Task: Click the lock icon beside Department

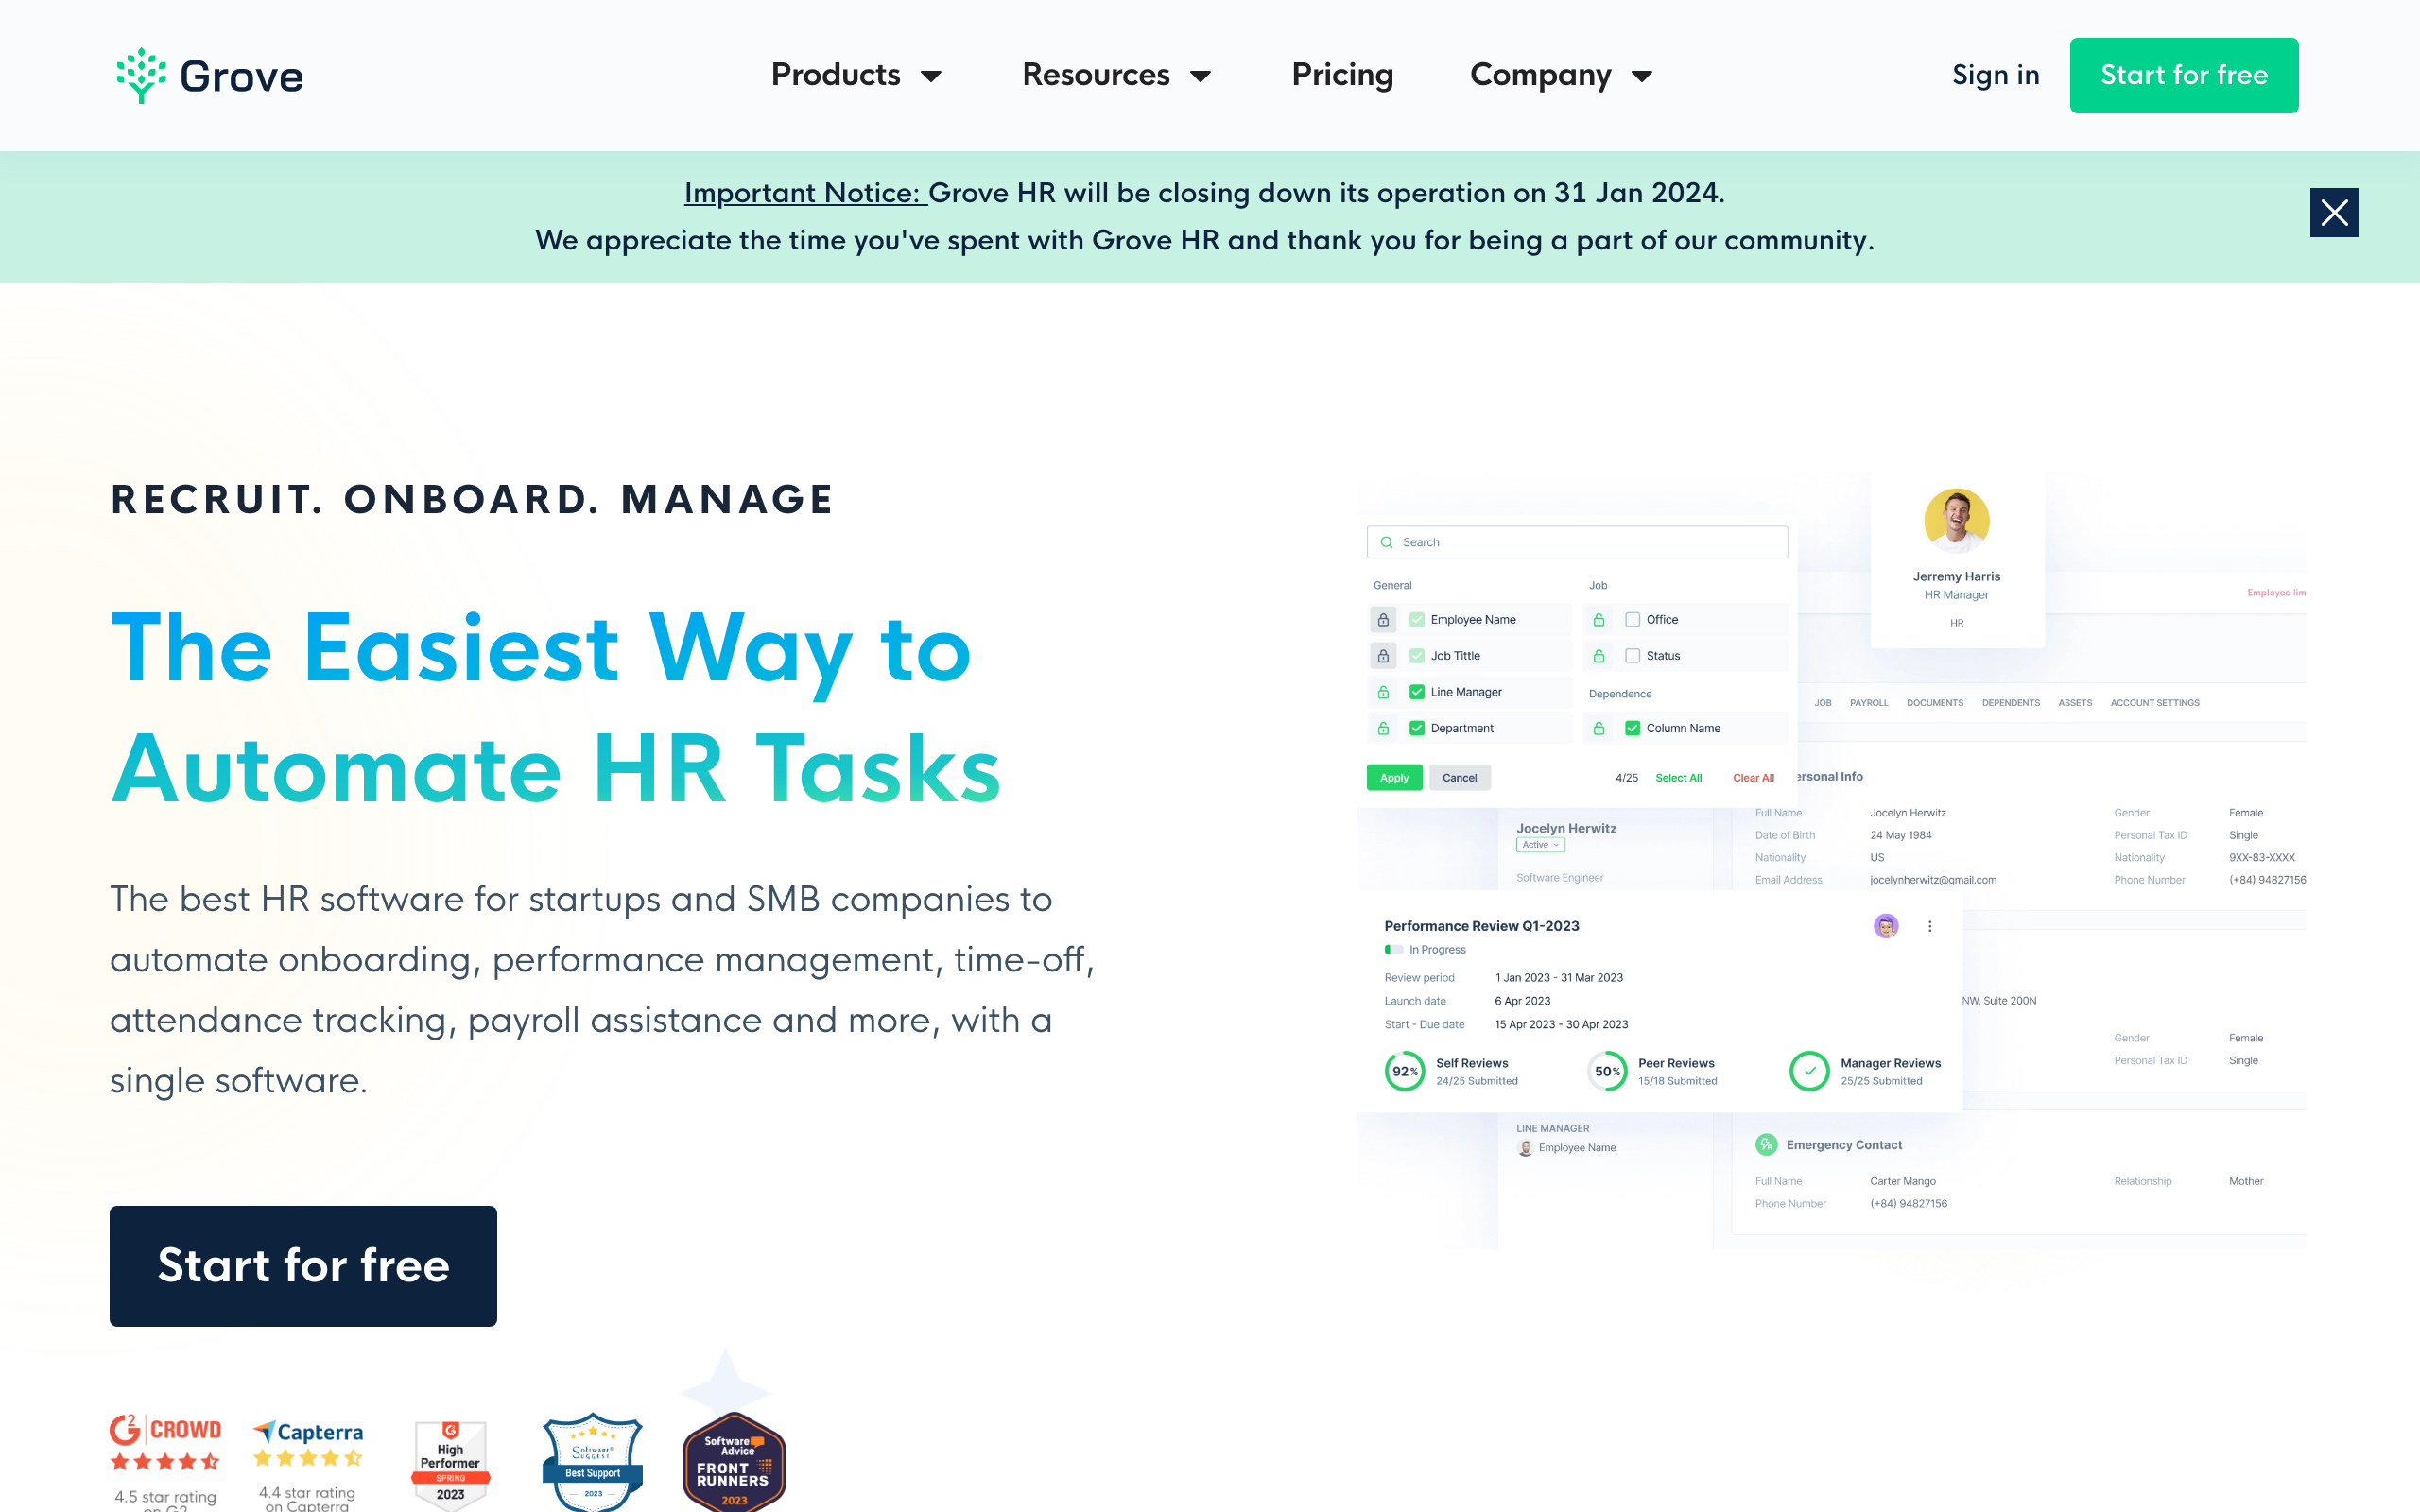Action: coord(1383,728)
